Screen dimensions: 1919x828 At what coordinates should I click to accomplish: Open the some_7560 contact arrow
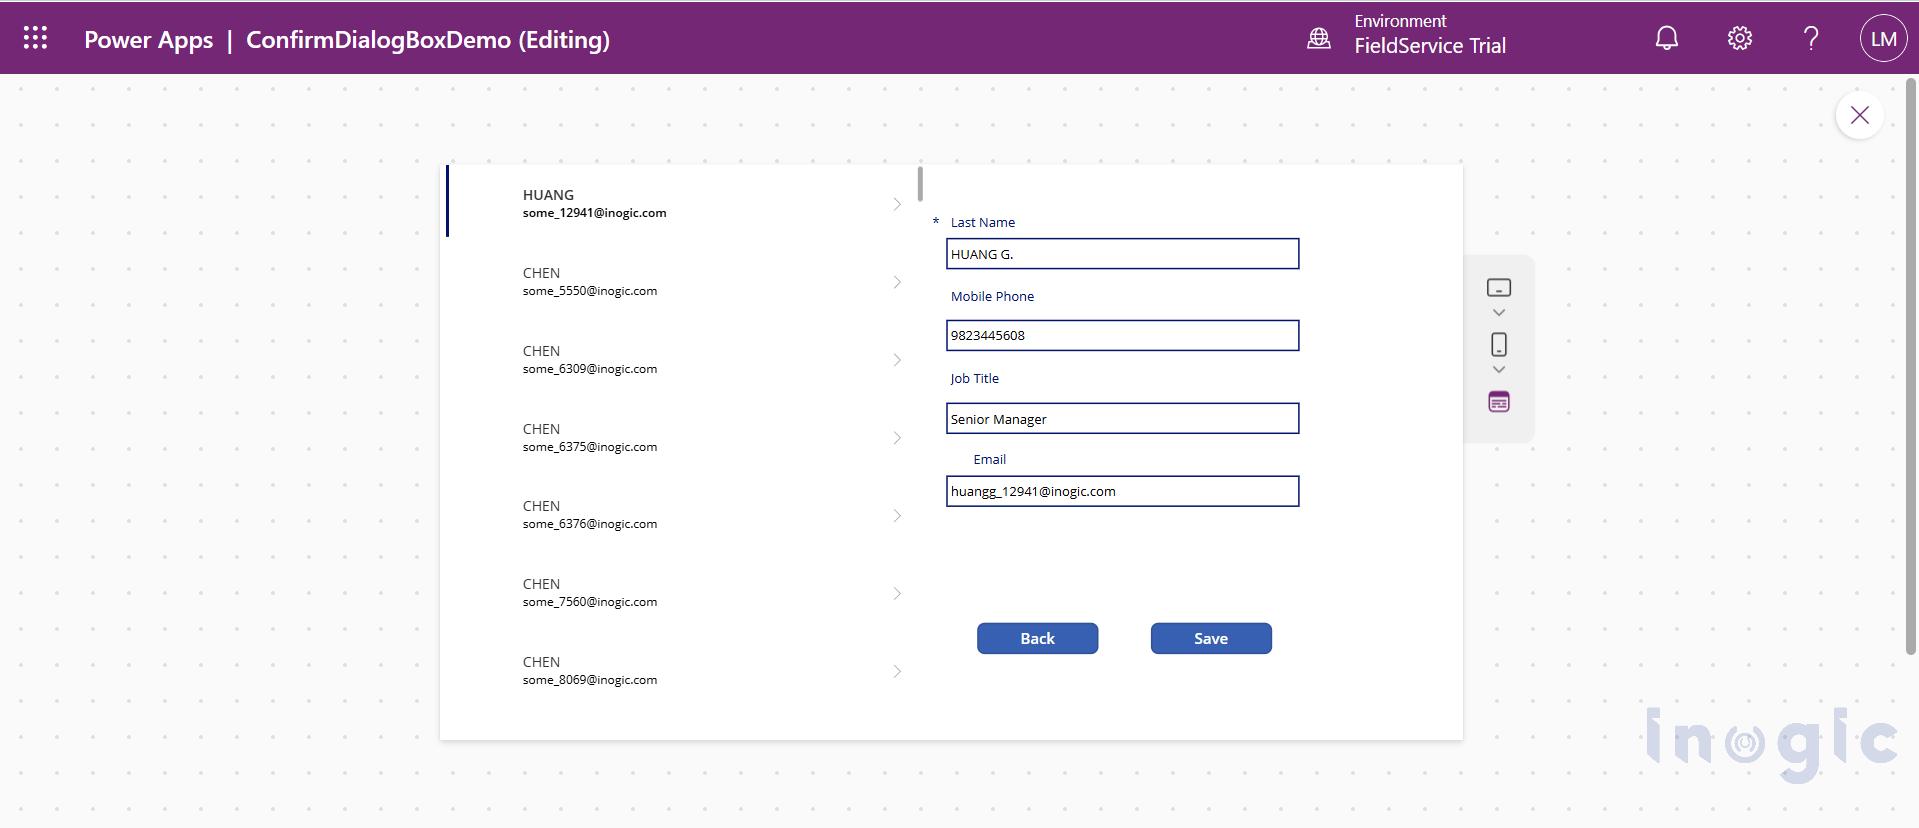[x=897, y=594]
